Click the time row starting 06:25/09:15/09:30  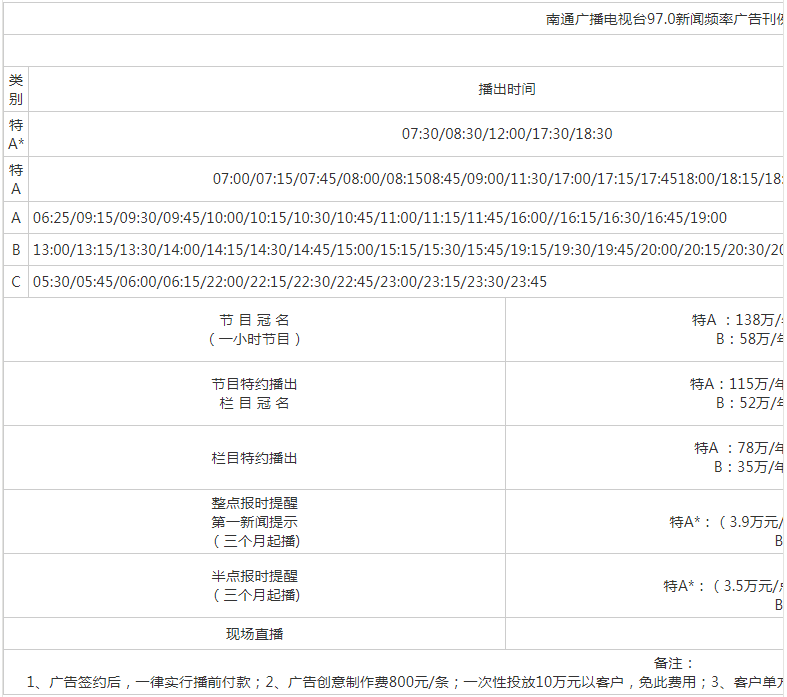click(380, 218)
